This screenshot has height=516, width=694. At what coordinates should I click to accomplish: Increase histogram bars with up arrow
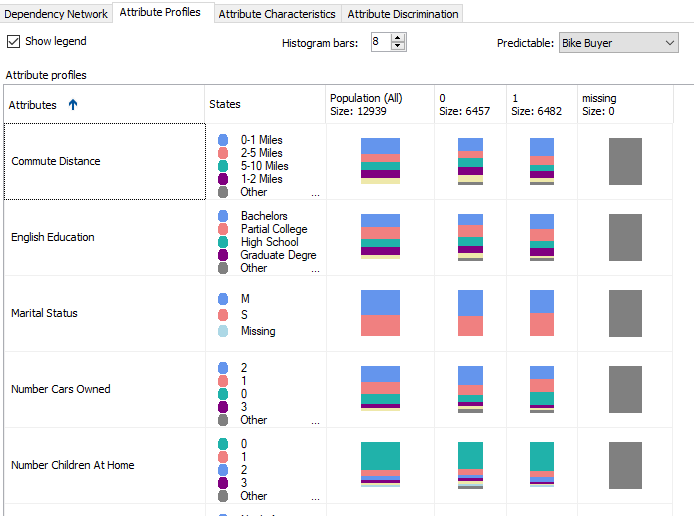(398, 38)
